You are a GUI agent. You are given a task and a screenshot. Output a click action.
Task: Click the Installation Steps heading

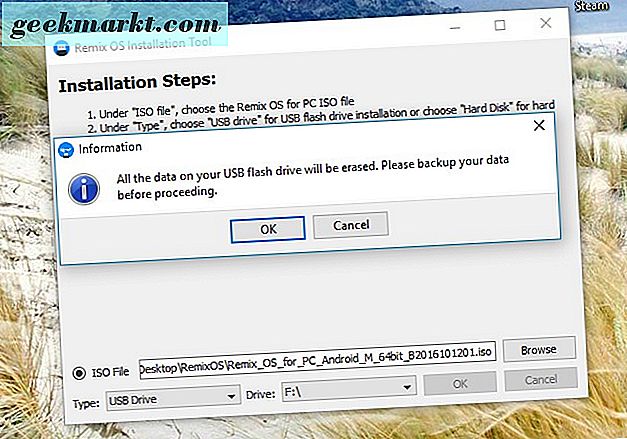137,82
